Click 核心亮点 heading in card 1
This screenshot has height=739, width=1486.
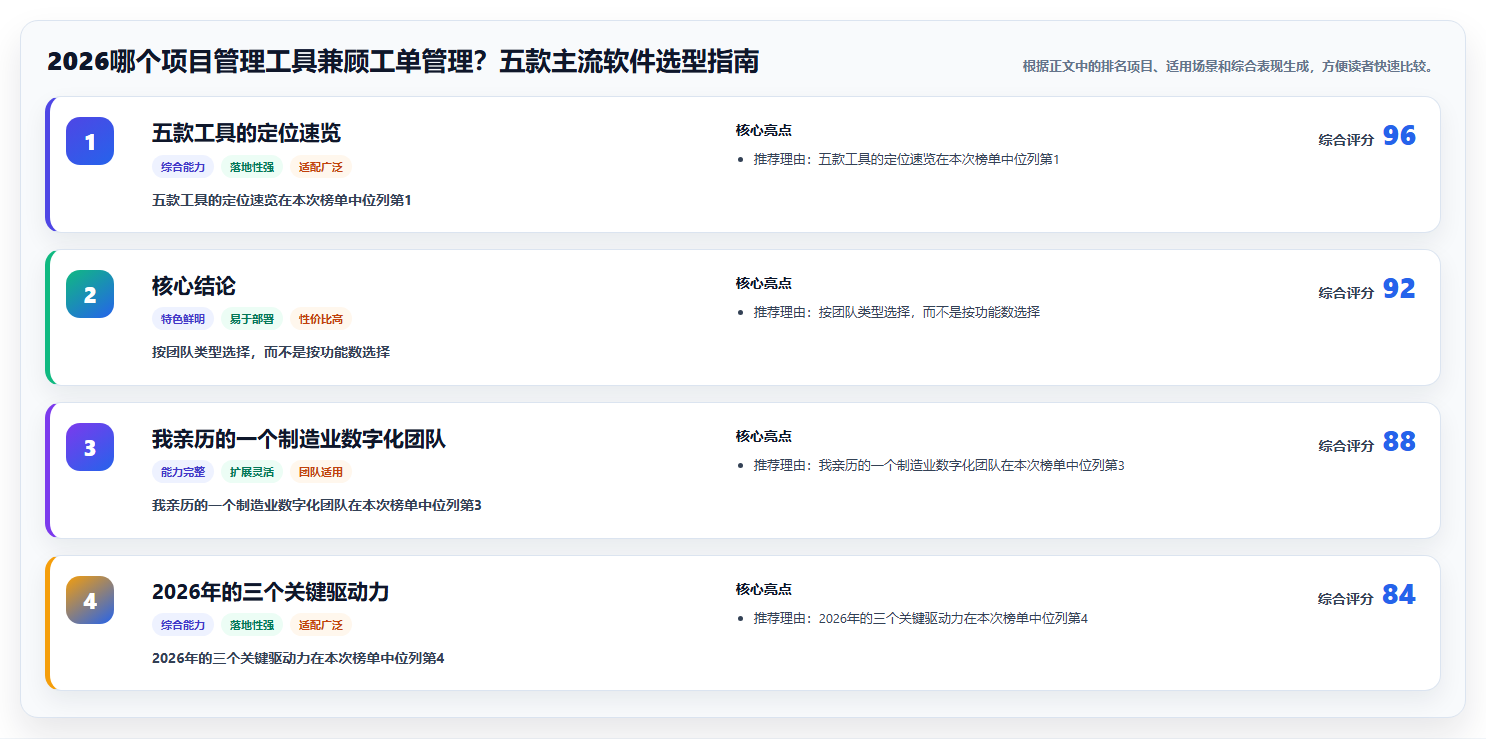[x=764, y=130]
